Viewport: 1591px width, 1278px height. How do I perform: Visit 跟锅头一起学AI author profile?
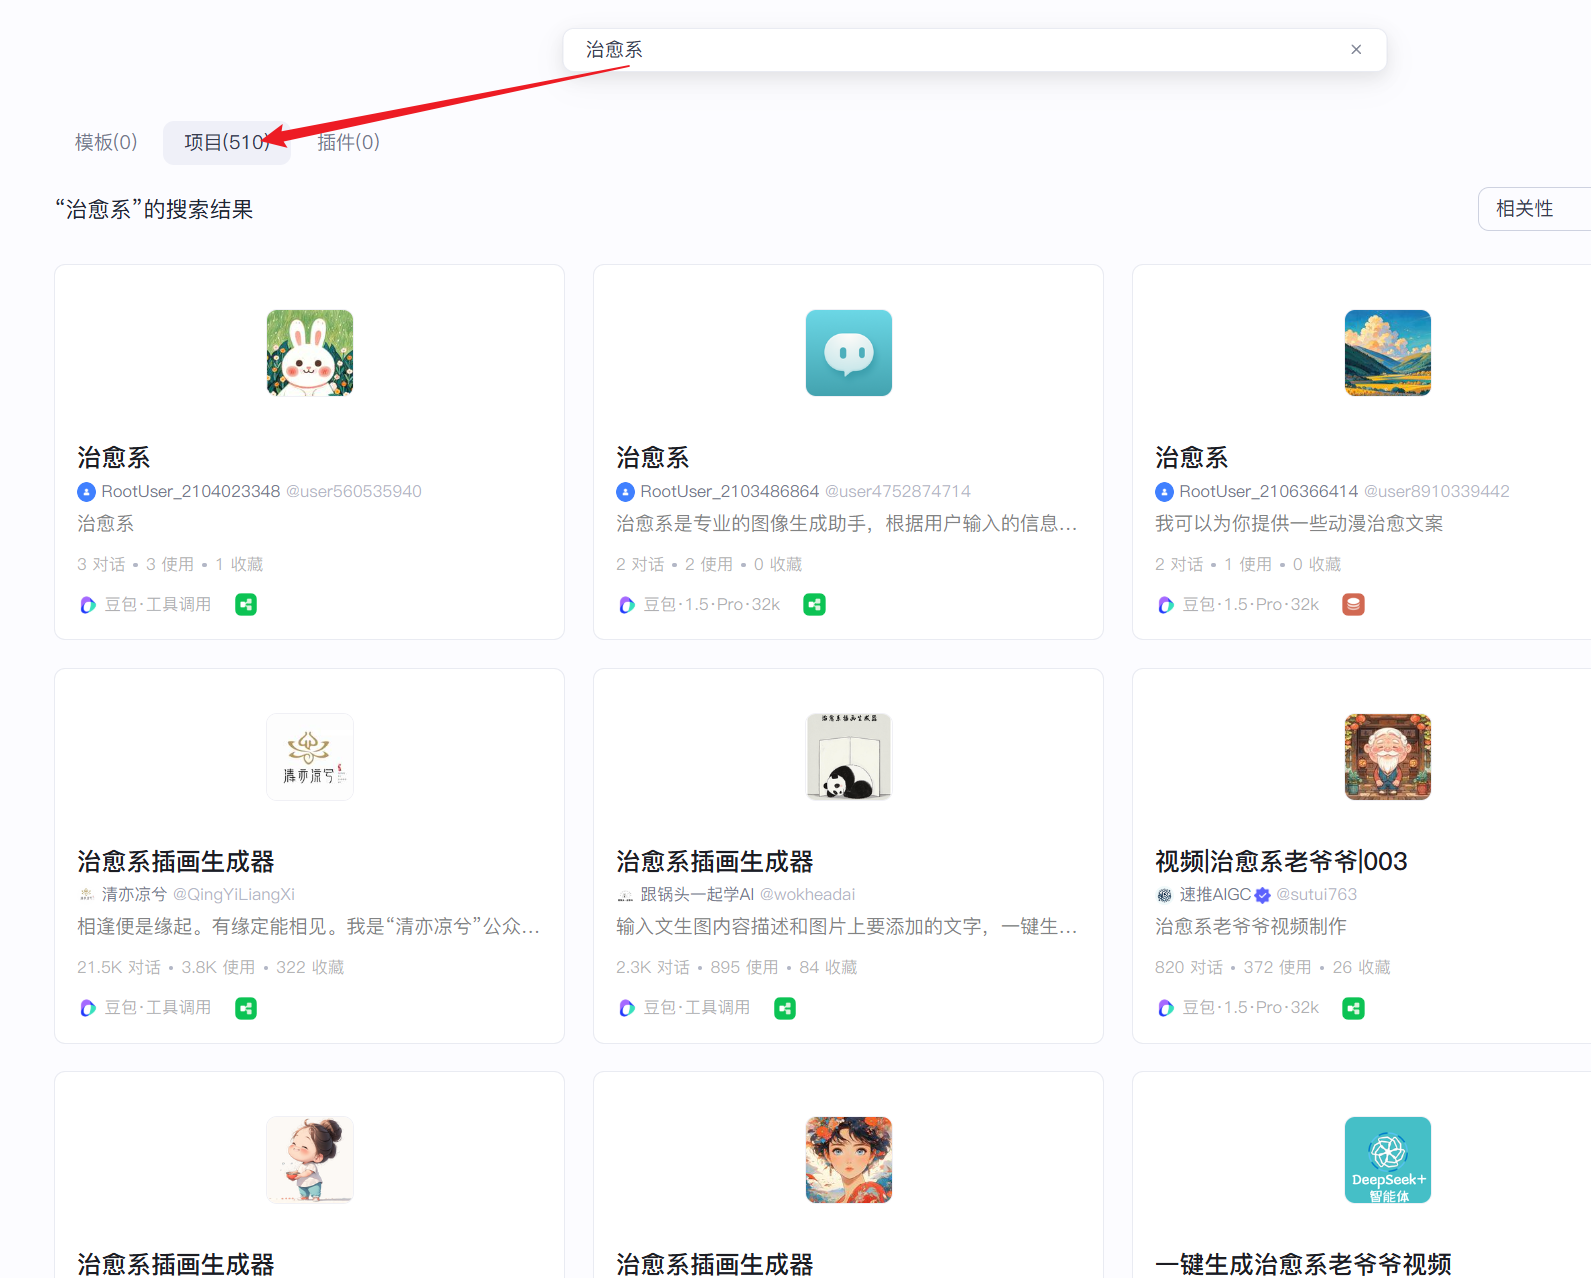click(697, 894)
